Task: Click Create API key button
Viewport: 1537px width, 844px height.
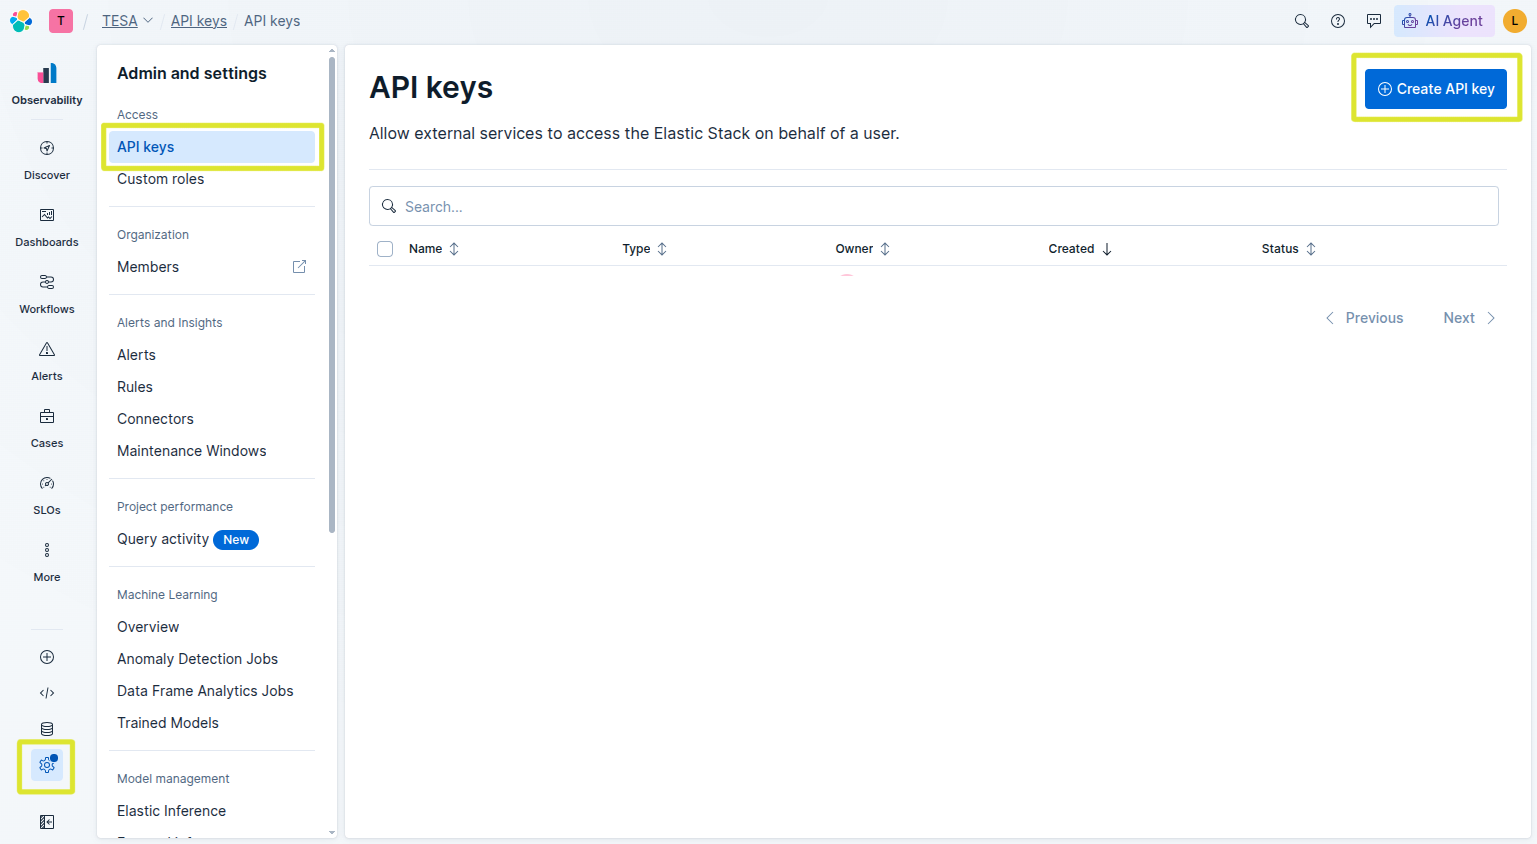Action: pos(1436,89)
